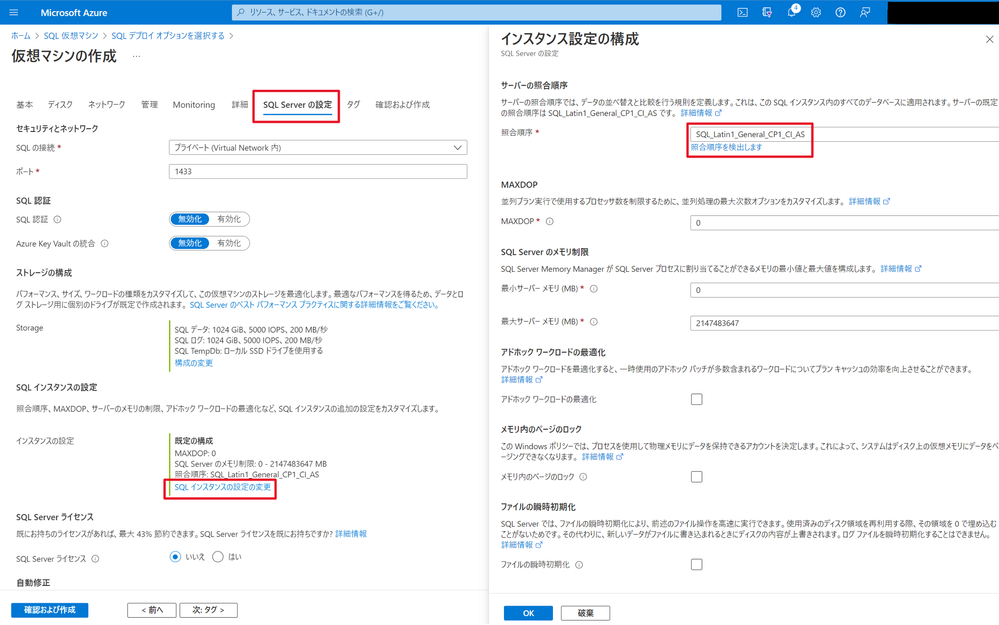Open 詳細情報 link under ファイルの瞬時初期化

click(x=522, y=545)
